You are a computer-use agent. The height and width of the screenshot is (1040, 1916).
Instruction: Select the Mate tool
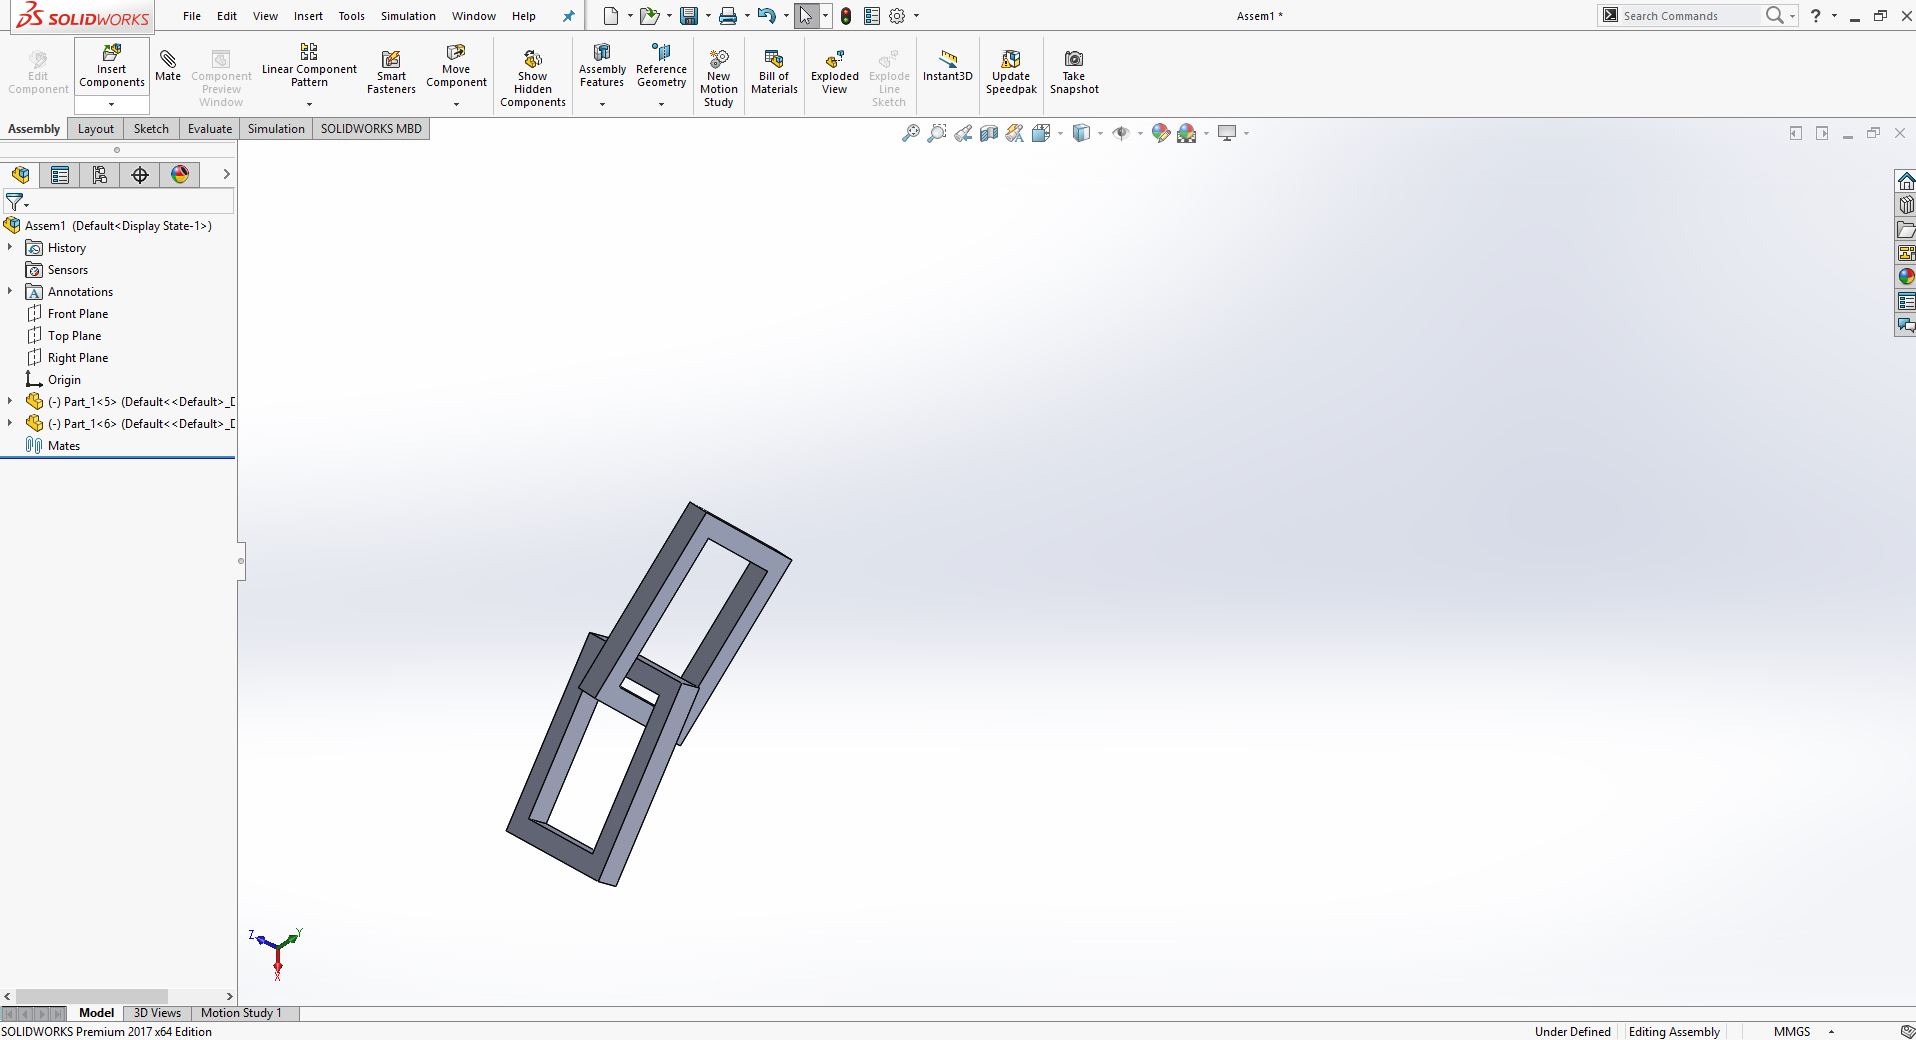pyautogui.click(x=167, y=66)
